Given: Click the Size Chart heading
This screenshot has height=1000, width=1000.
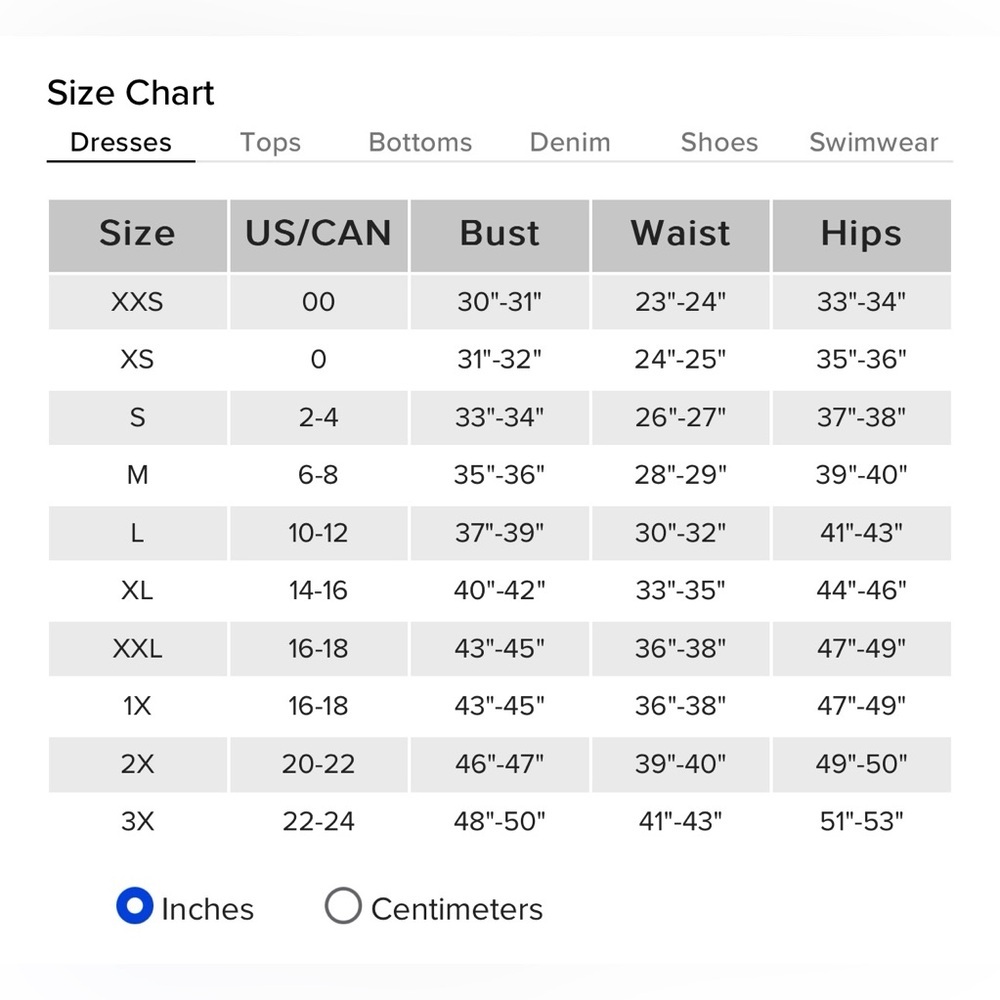Looking at the screenshot, I should pyautogui.click(x=131, y=93).
